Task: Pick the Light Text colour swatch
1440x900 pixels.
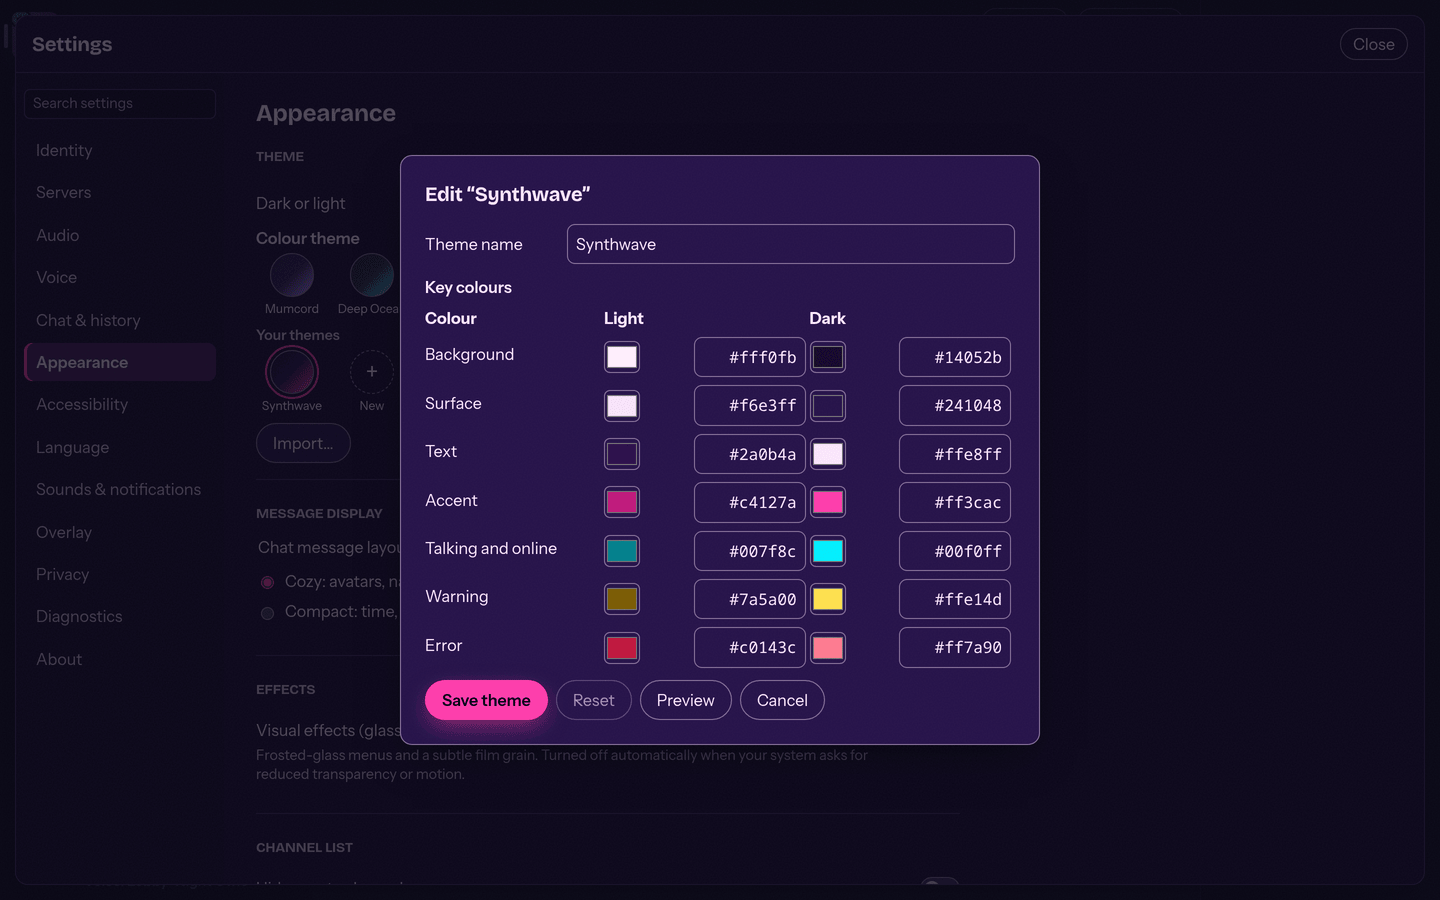Action: (622, 454)
